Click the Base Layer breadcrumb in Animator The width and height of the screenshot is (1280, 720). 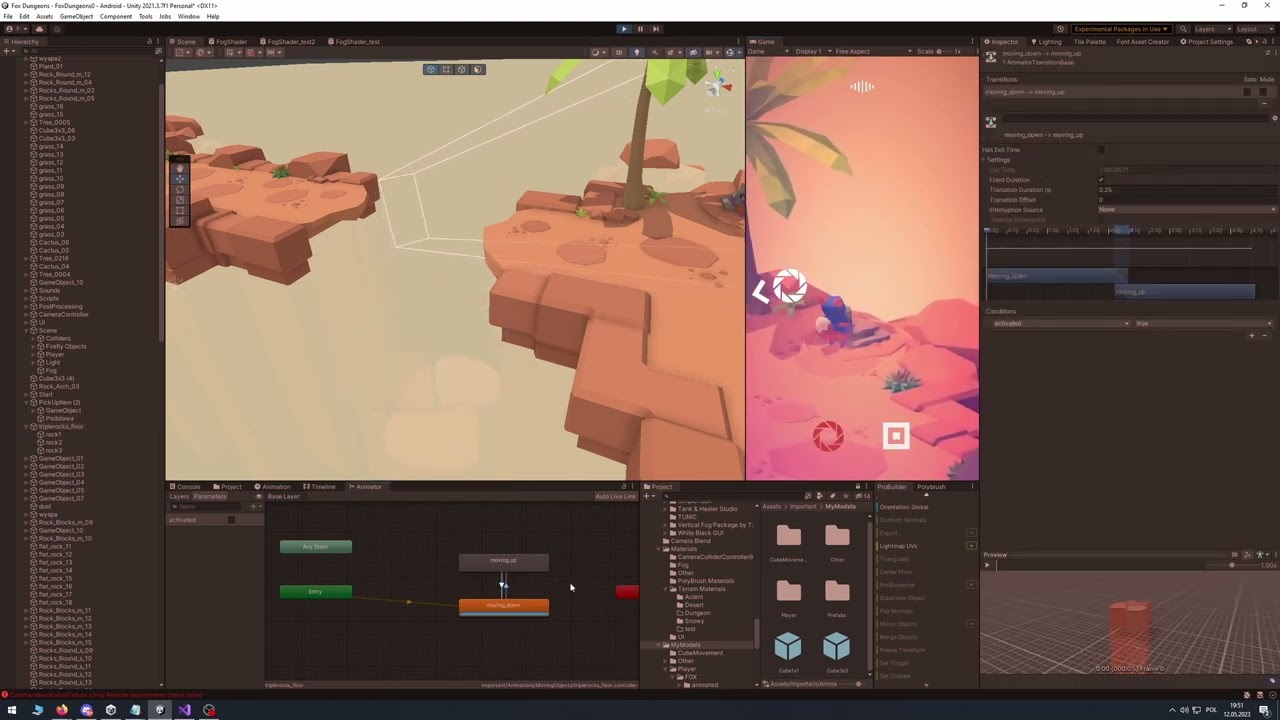283,496
